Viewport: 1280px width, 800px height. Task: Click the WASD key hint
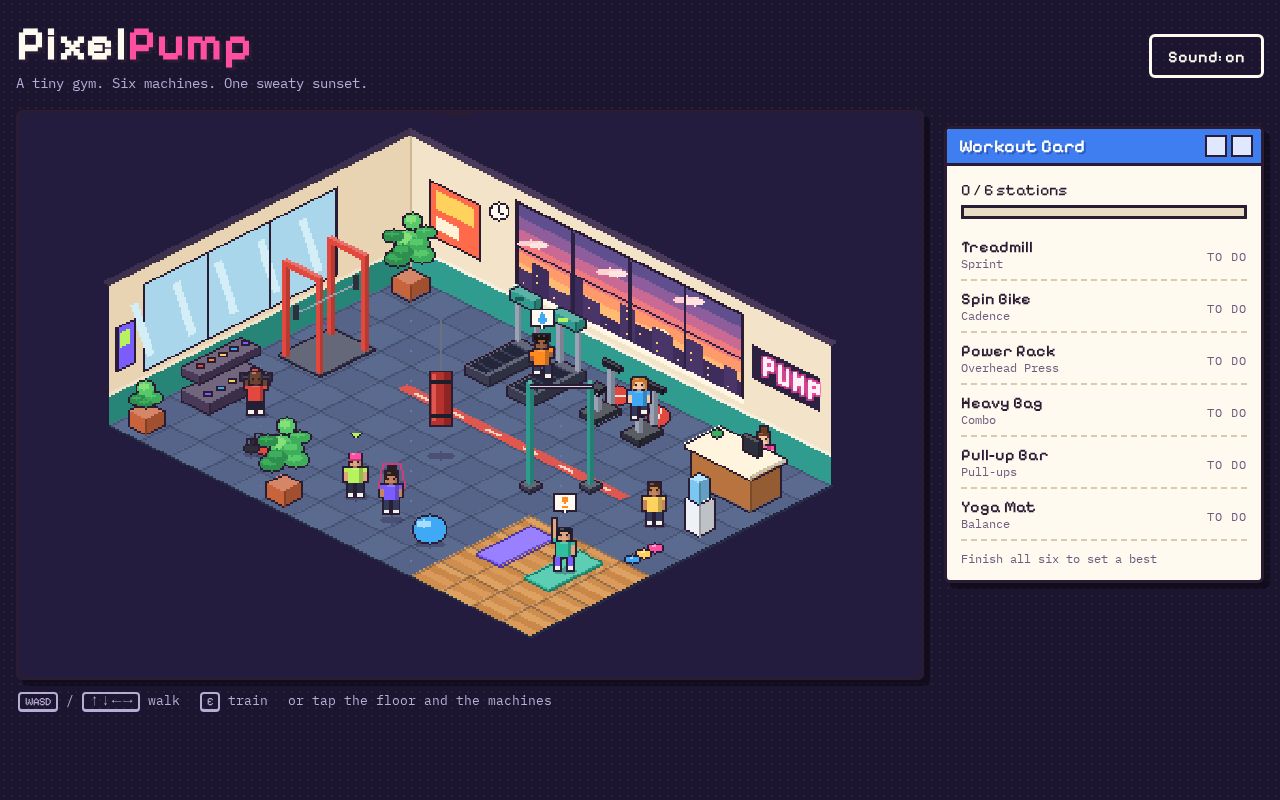click(38, 701)
